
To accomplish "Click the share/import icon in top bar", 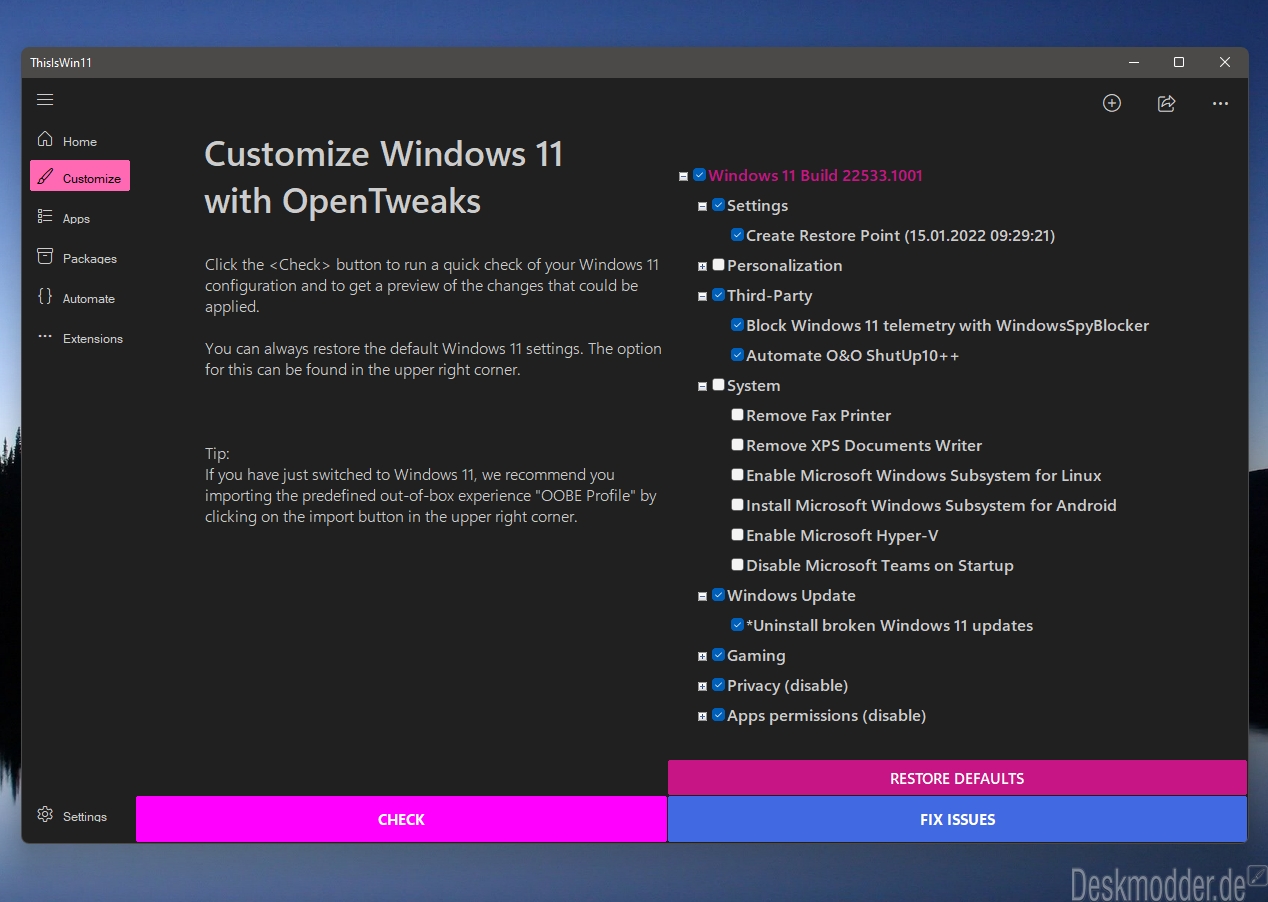I will (1166, 103).
